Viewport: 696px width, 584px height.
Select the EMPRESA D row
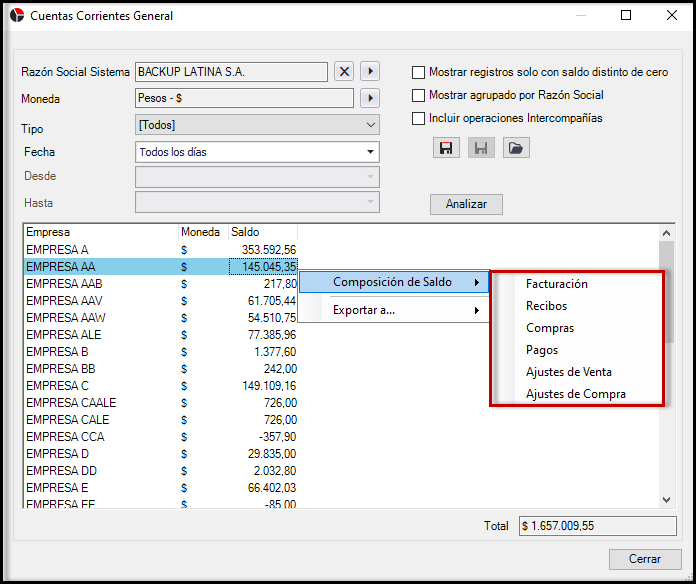tap(160, 454)
